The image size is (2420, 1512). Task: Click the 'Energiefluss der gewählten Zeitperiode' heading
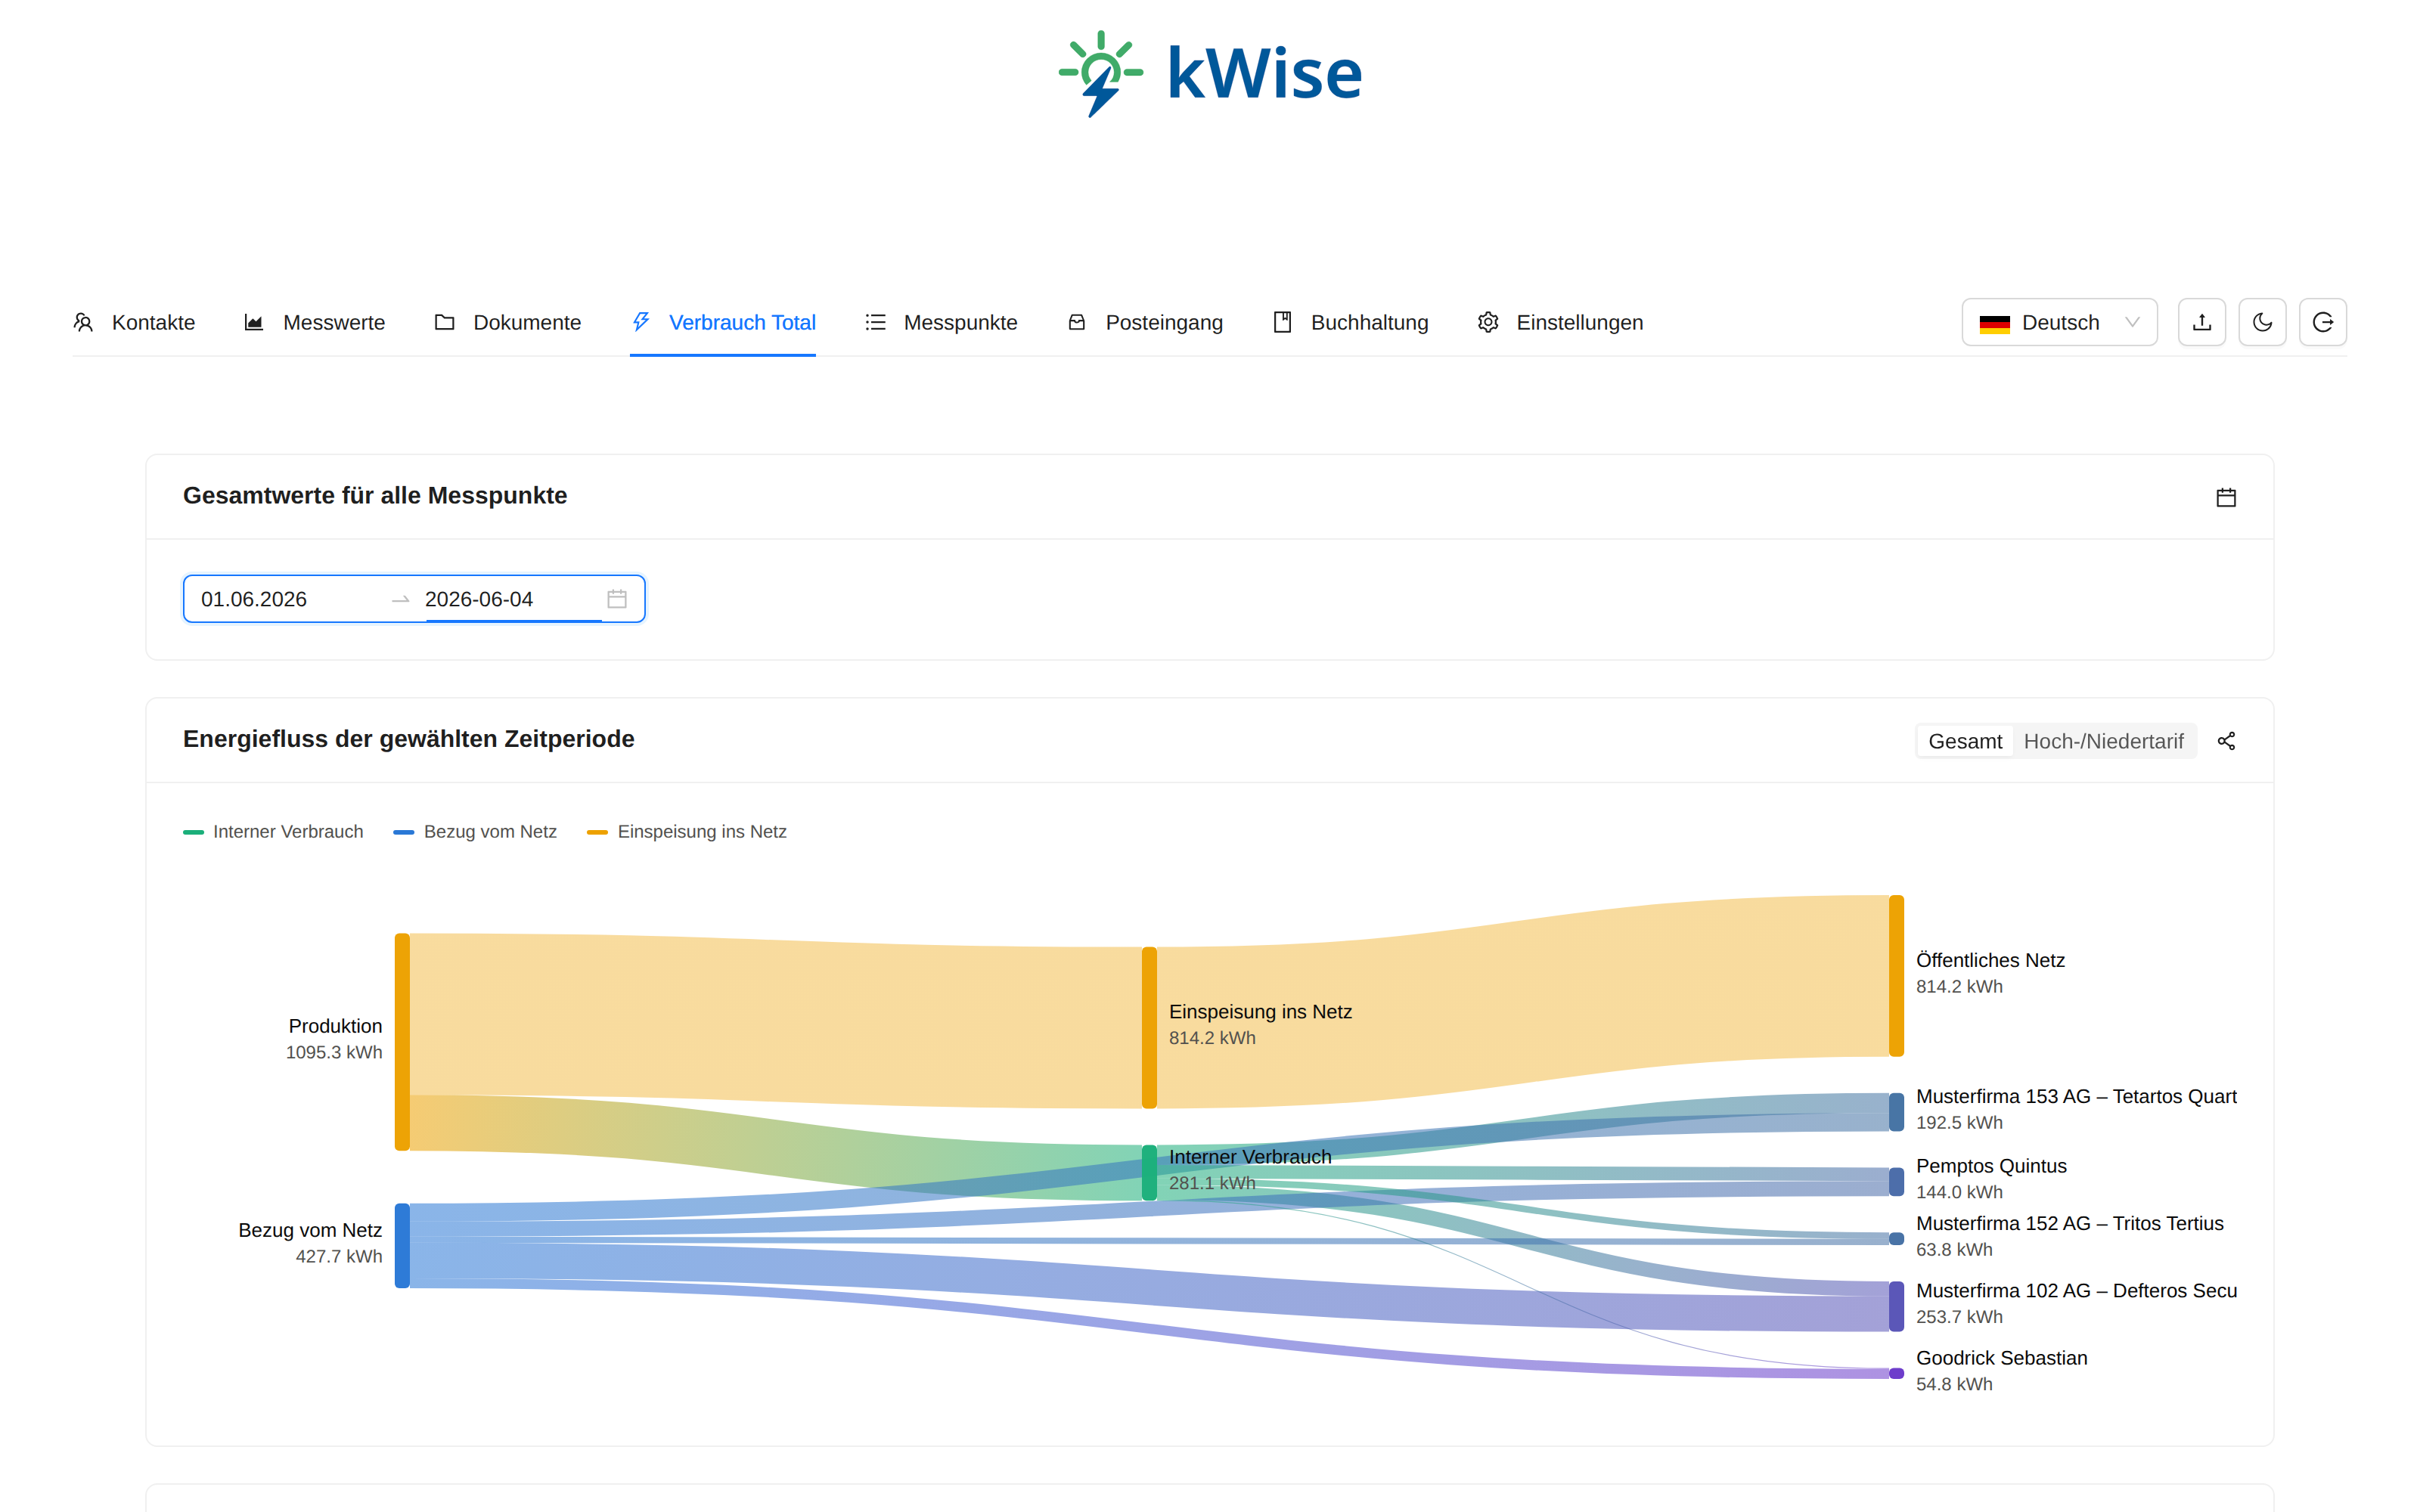click(x=408, y=739)
